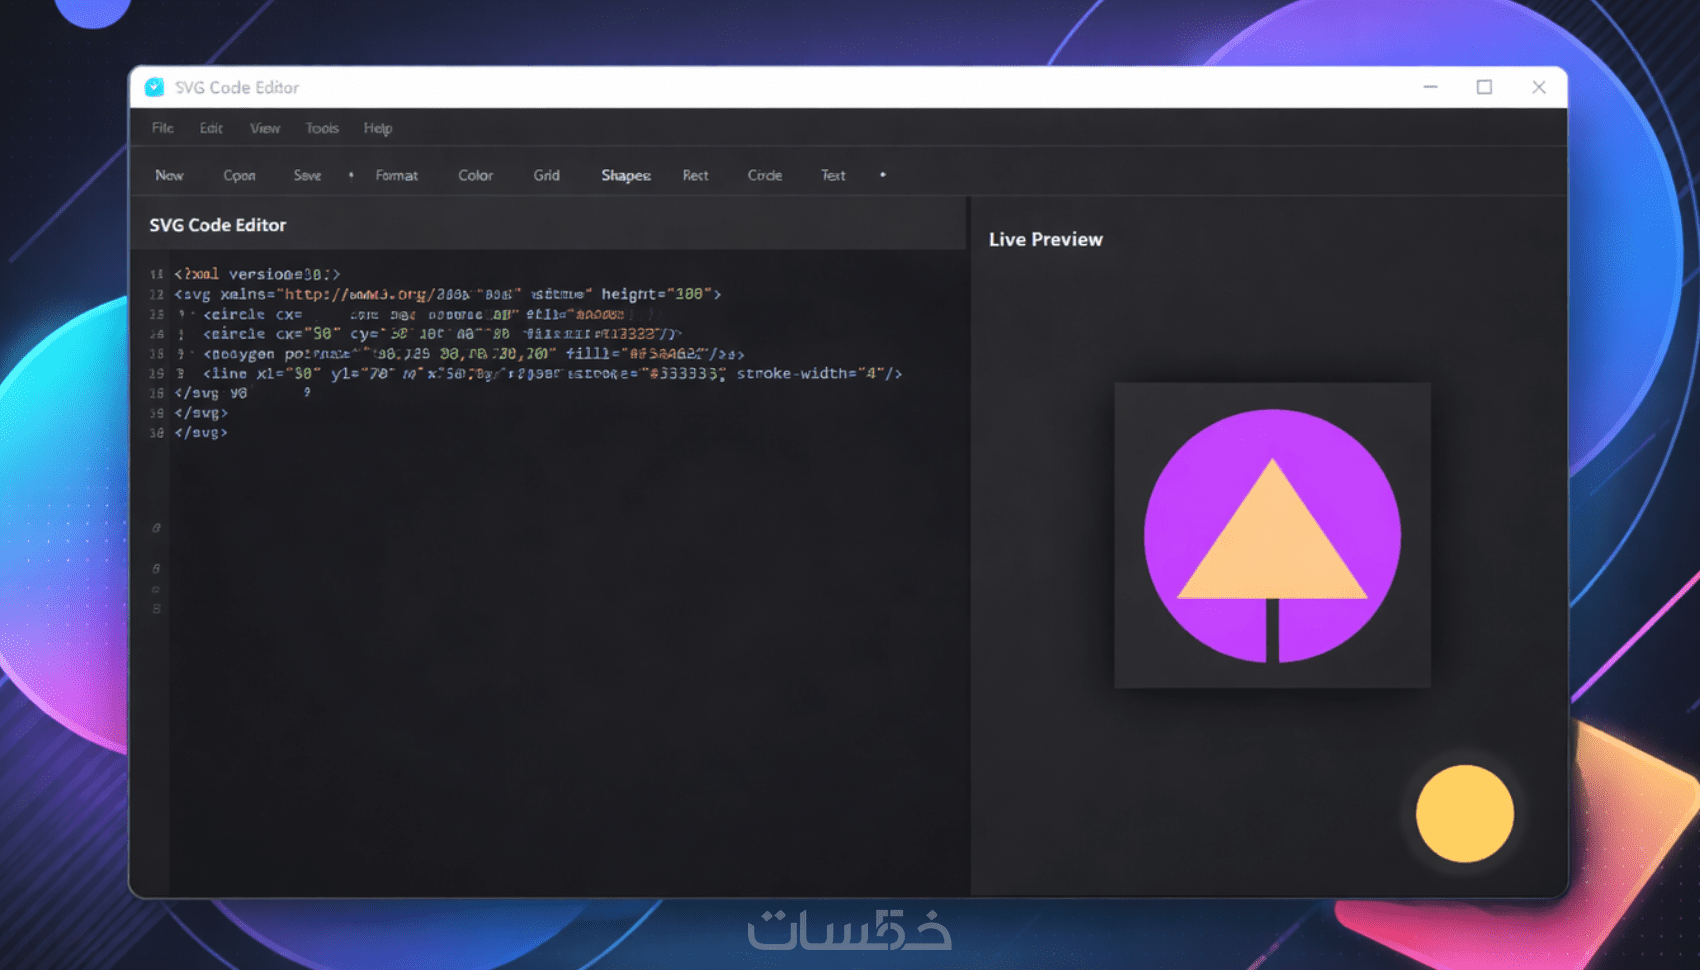1700x970 pixels.
Task: Click the polygon points code line
Action: (x=473, y=354)
